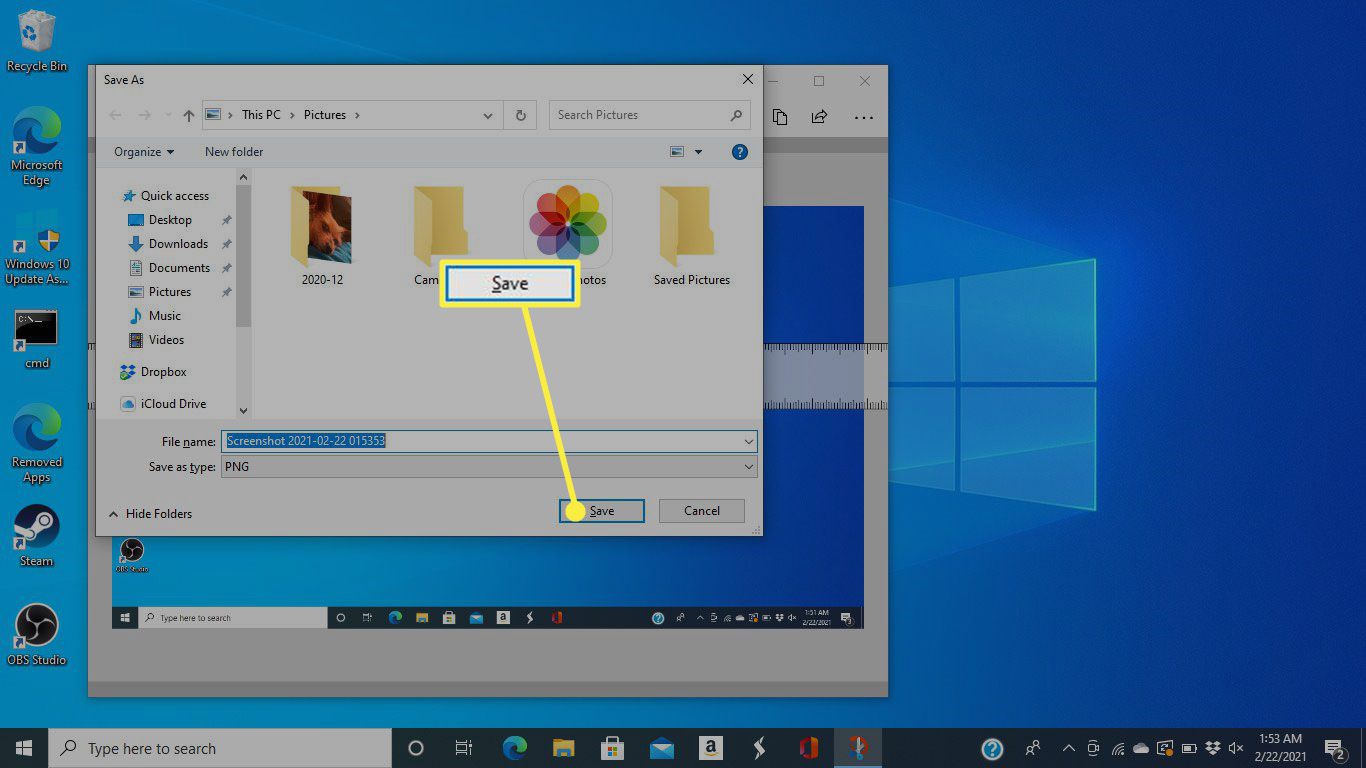This screenshot has width=1366, height=768.
Task: Refresh the Pictures folder view
Action: (520, 115)
